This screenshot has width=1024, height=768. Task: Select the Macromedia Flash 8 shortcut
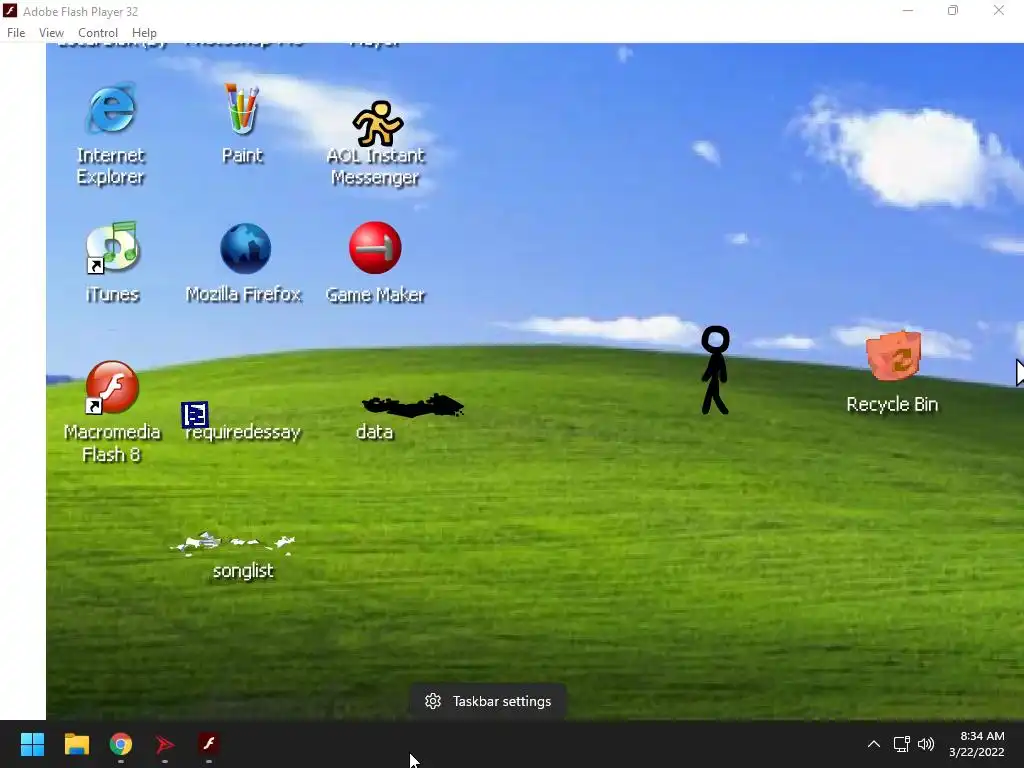click(x=112, y=387)
